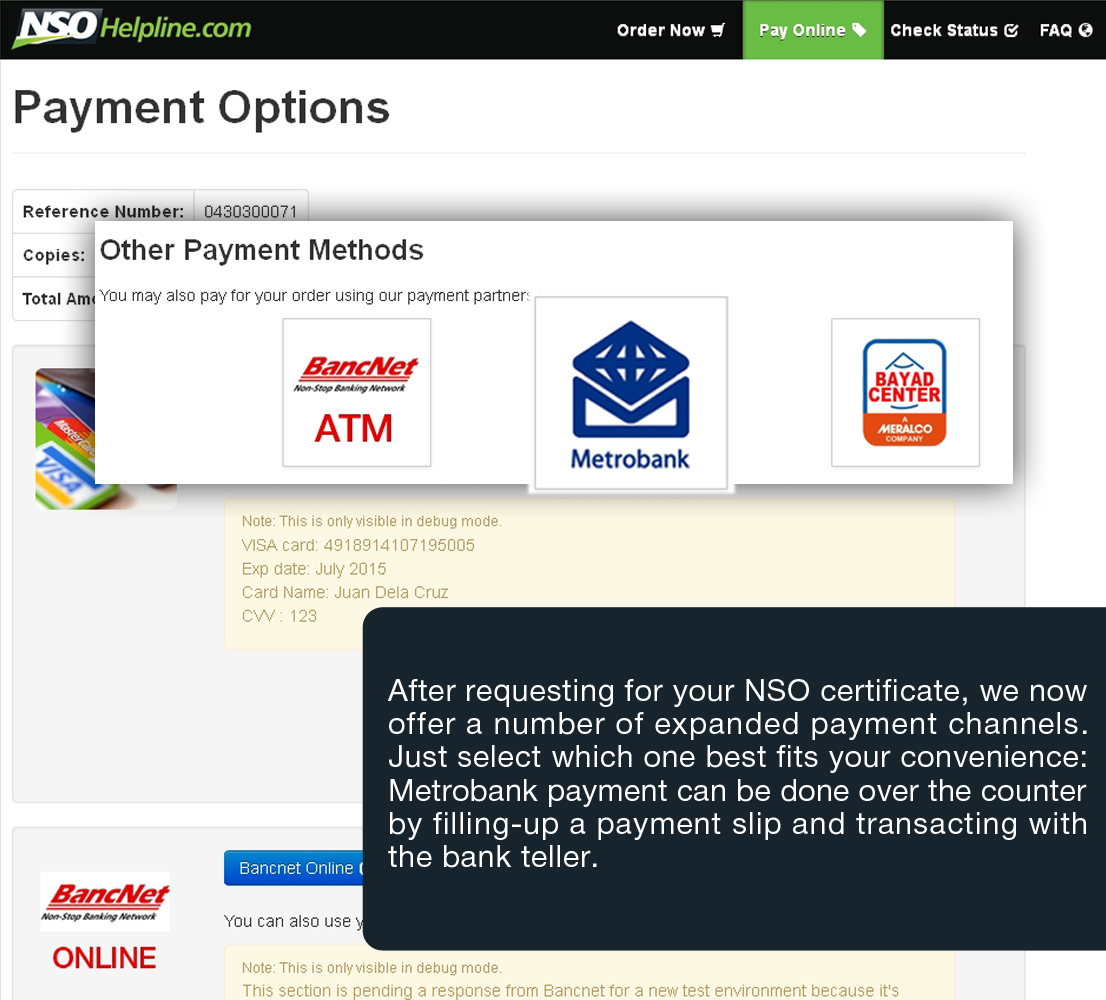The height and width of the screenshot is (1000, 1106).
Task: Click the globe icon beside FAQ
Action: (1086, 30)
